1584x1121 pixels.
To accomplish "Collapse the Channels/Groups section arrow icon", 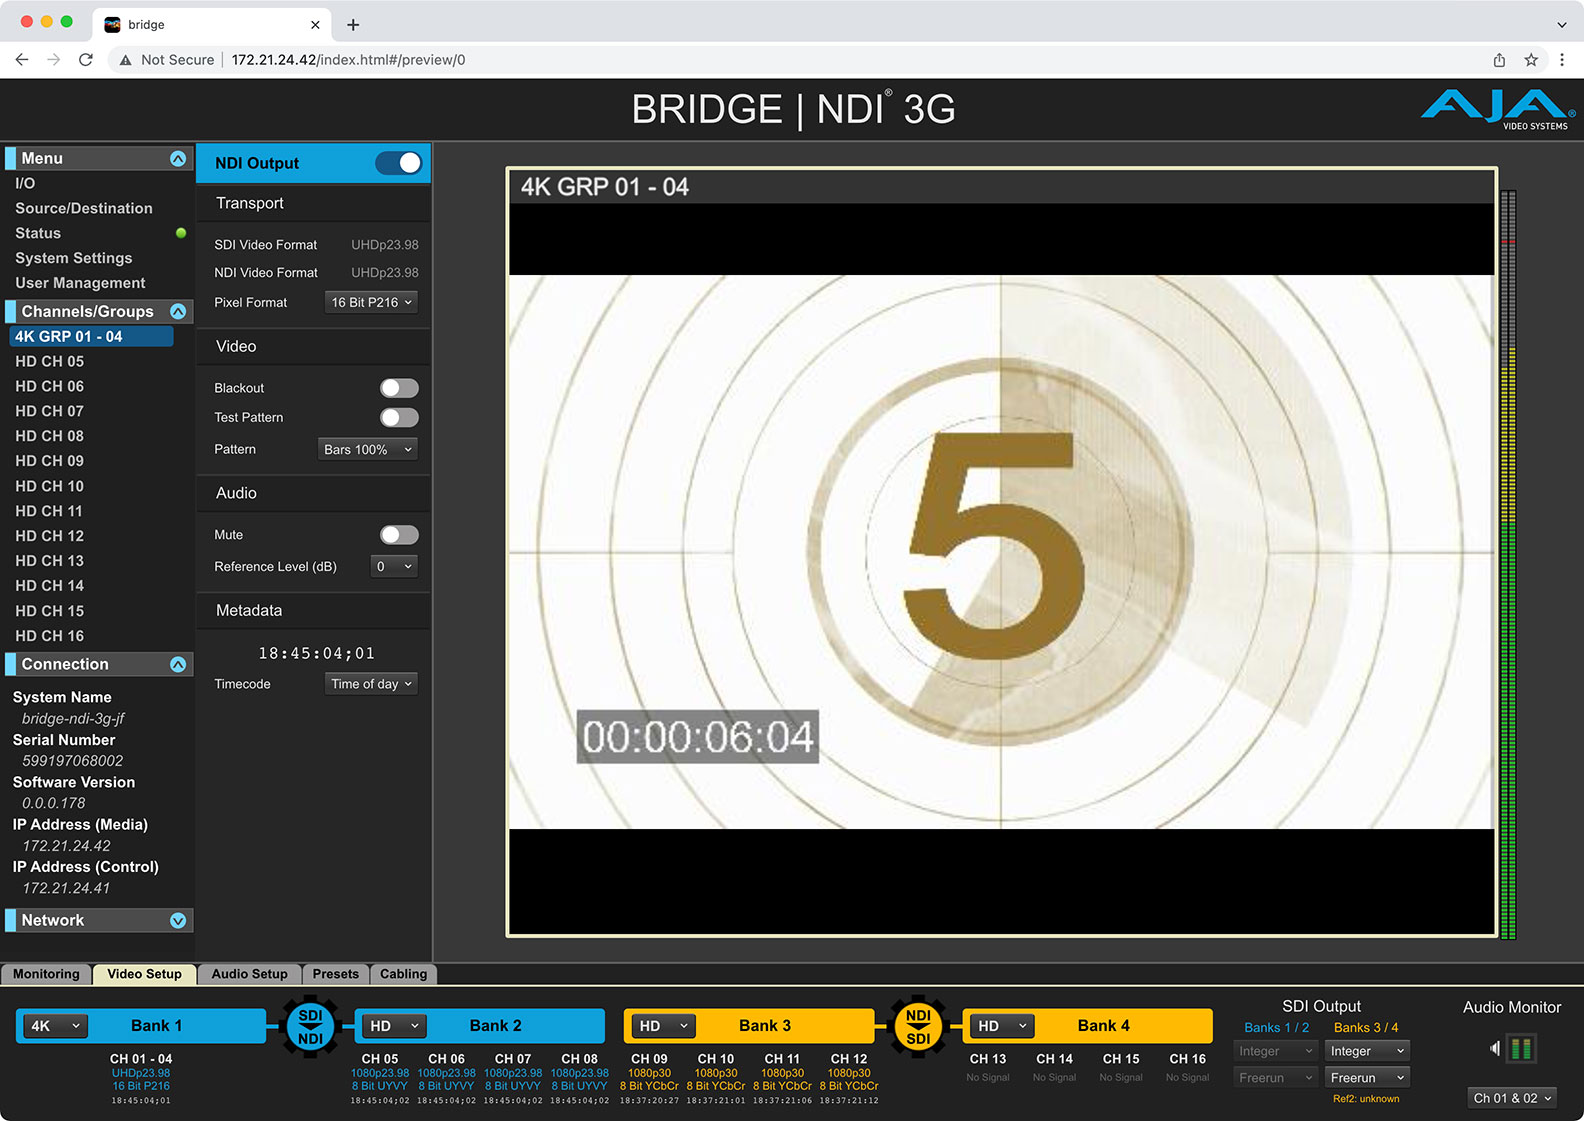I will coord(178,312).
